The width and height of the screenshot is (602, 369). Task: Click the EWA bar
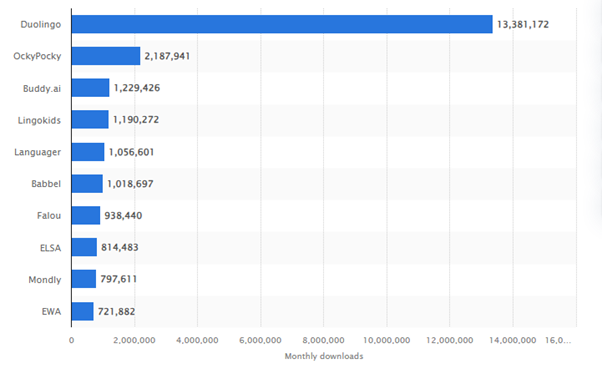coord(83,311)
